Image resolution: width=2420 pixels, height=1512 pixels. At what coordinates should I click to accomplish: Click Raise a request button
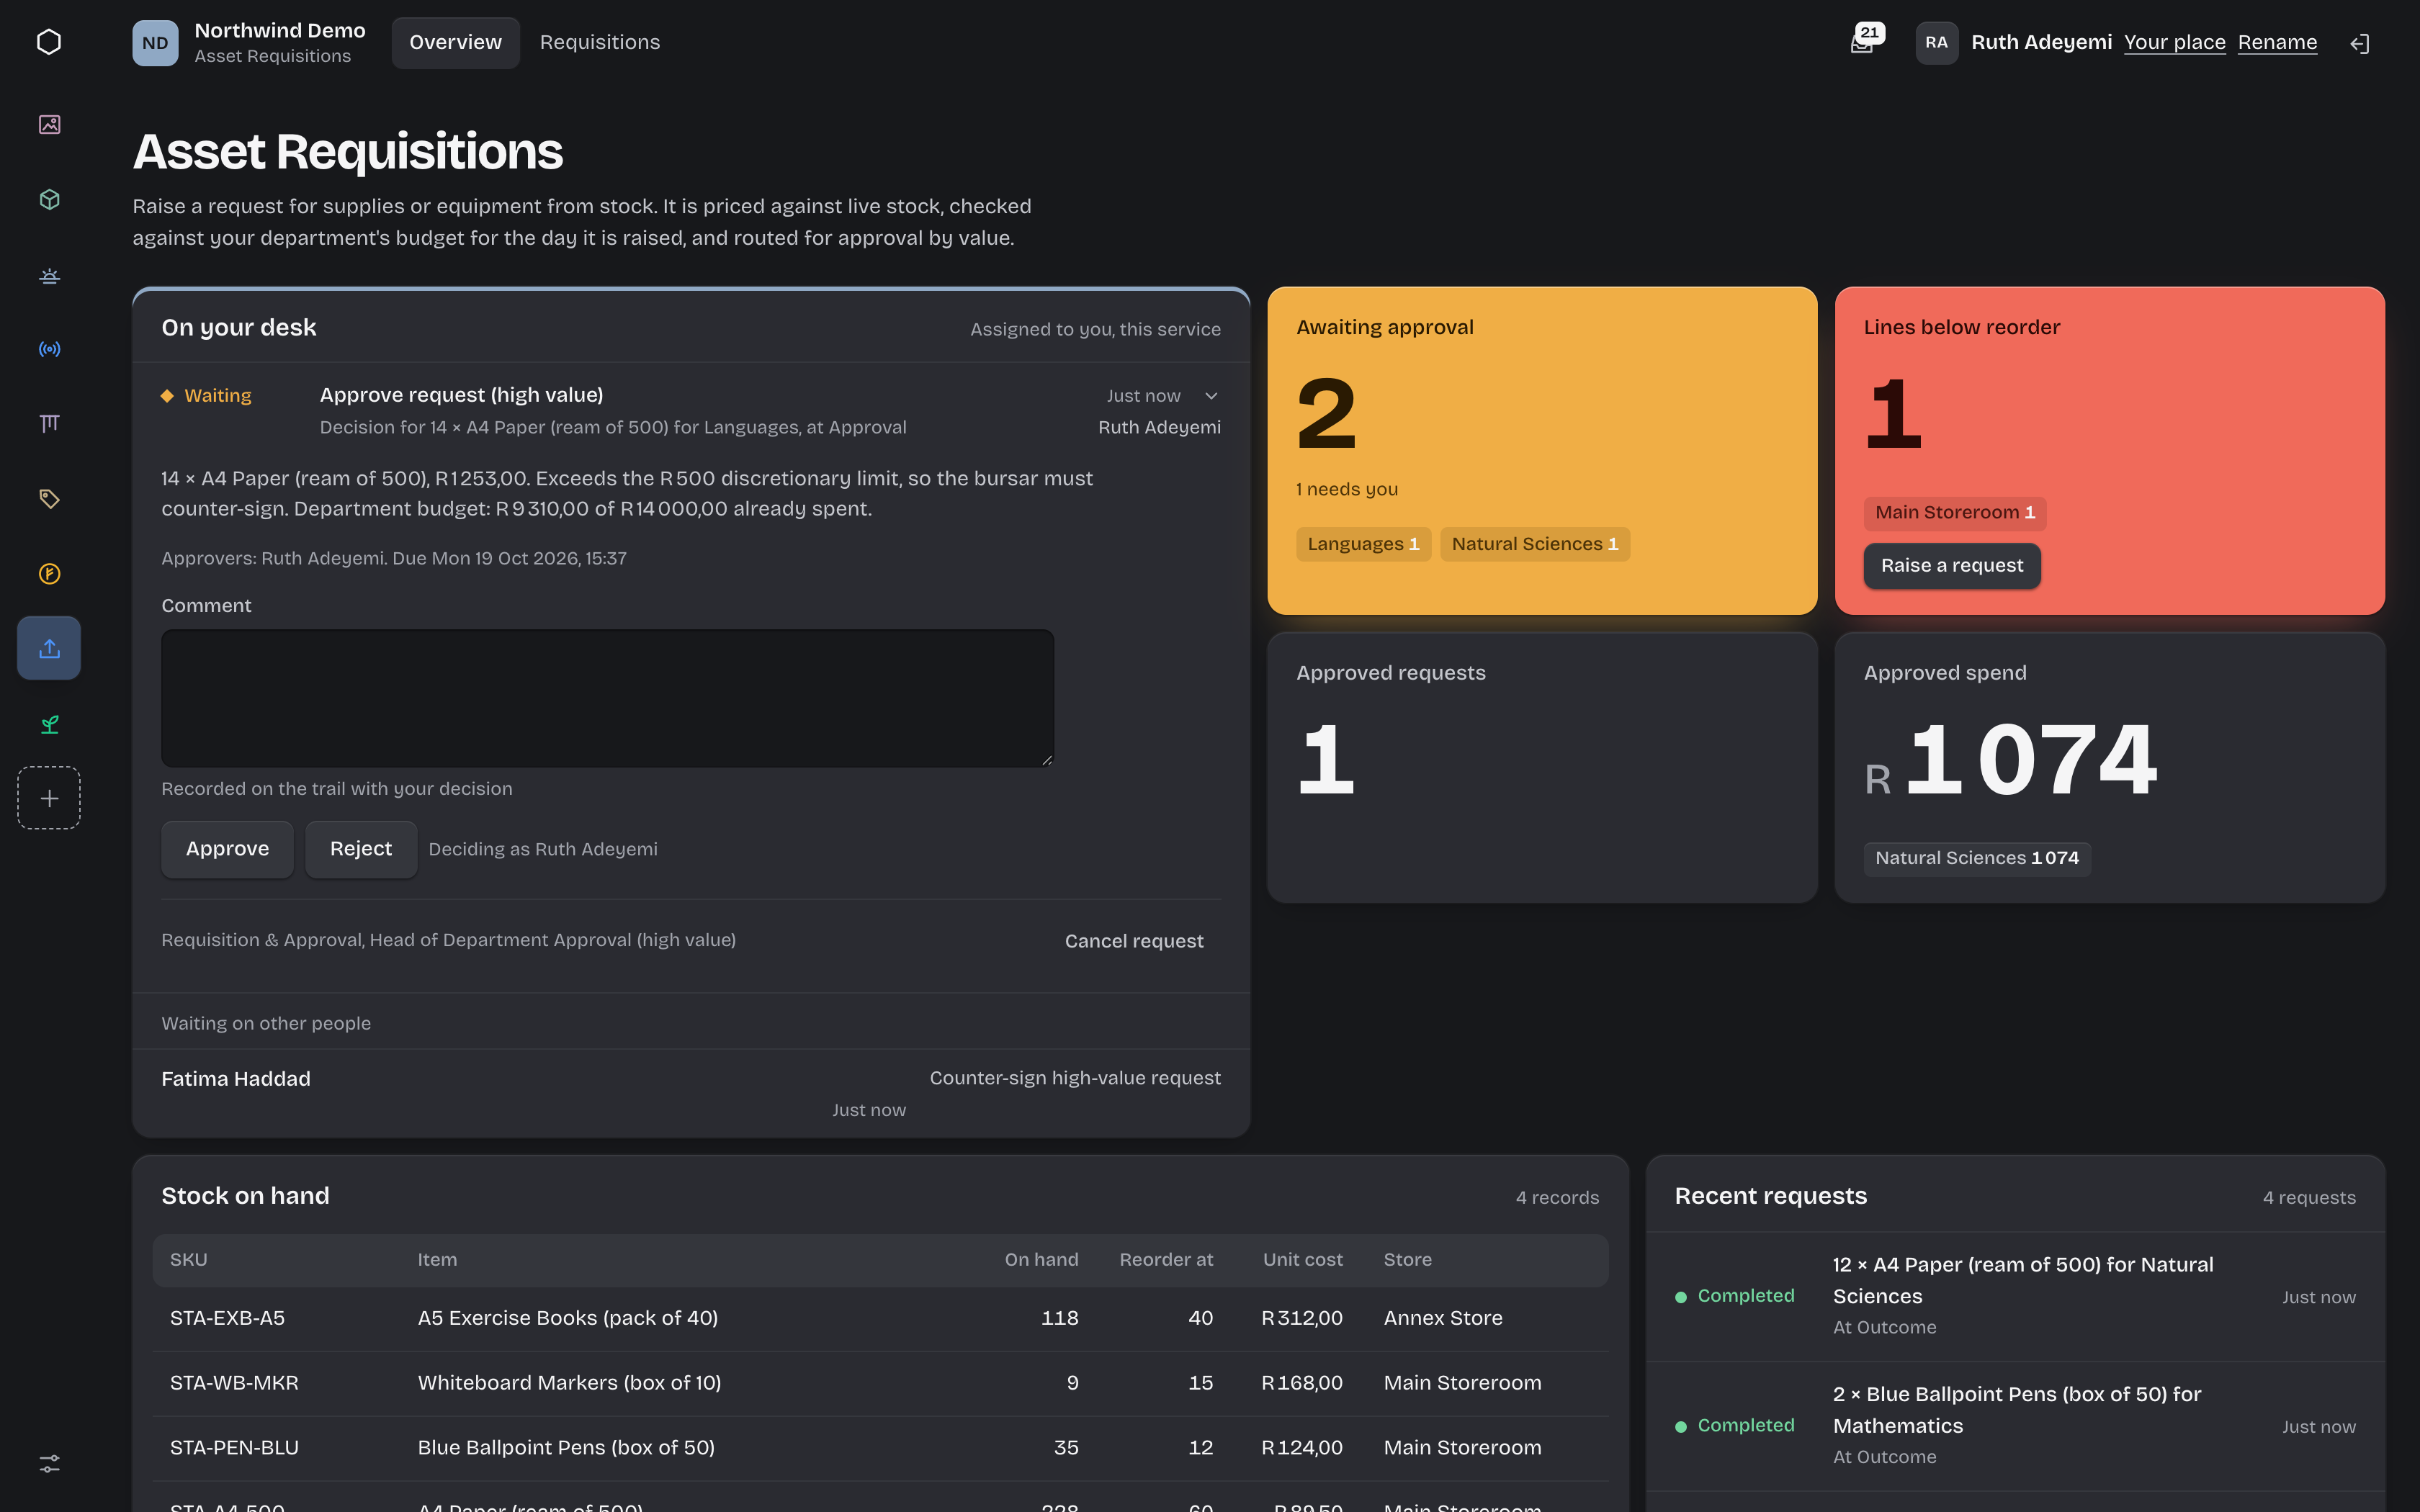click(x=1951, y=566)
